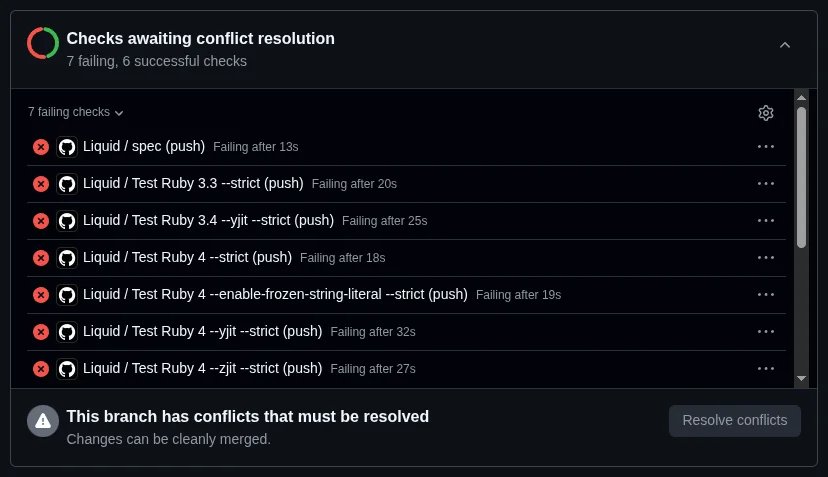Viewport: 828px width, 477px height.
Task: Click GitHub avatar next to Ruby 4 --zjit check
Action: point(67,369)
